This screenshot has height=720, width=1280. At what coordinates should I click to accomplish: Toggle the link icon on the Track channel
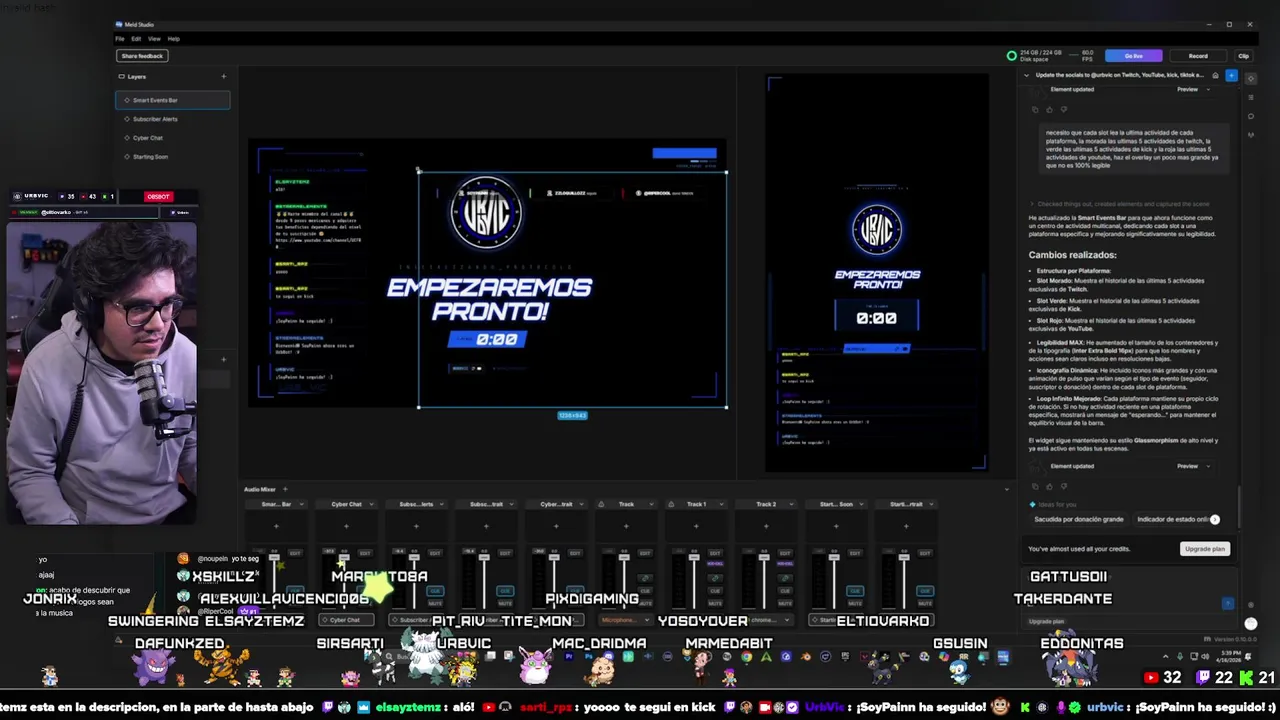pos(645,578)
